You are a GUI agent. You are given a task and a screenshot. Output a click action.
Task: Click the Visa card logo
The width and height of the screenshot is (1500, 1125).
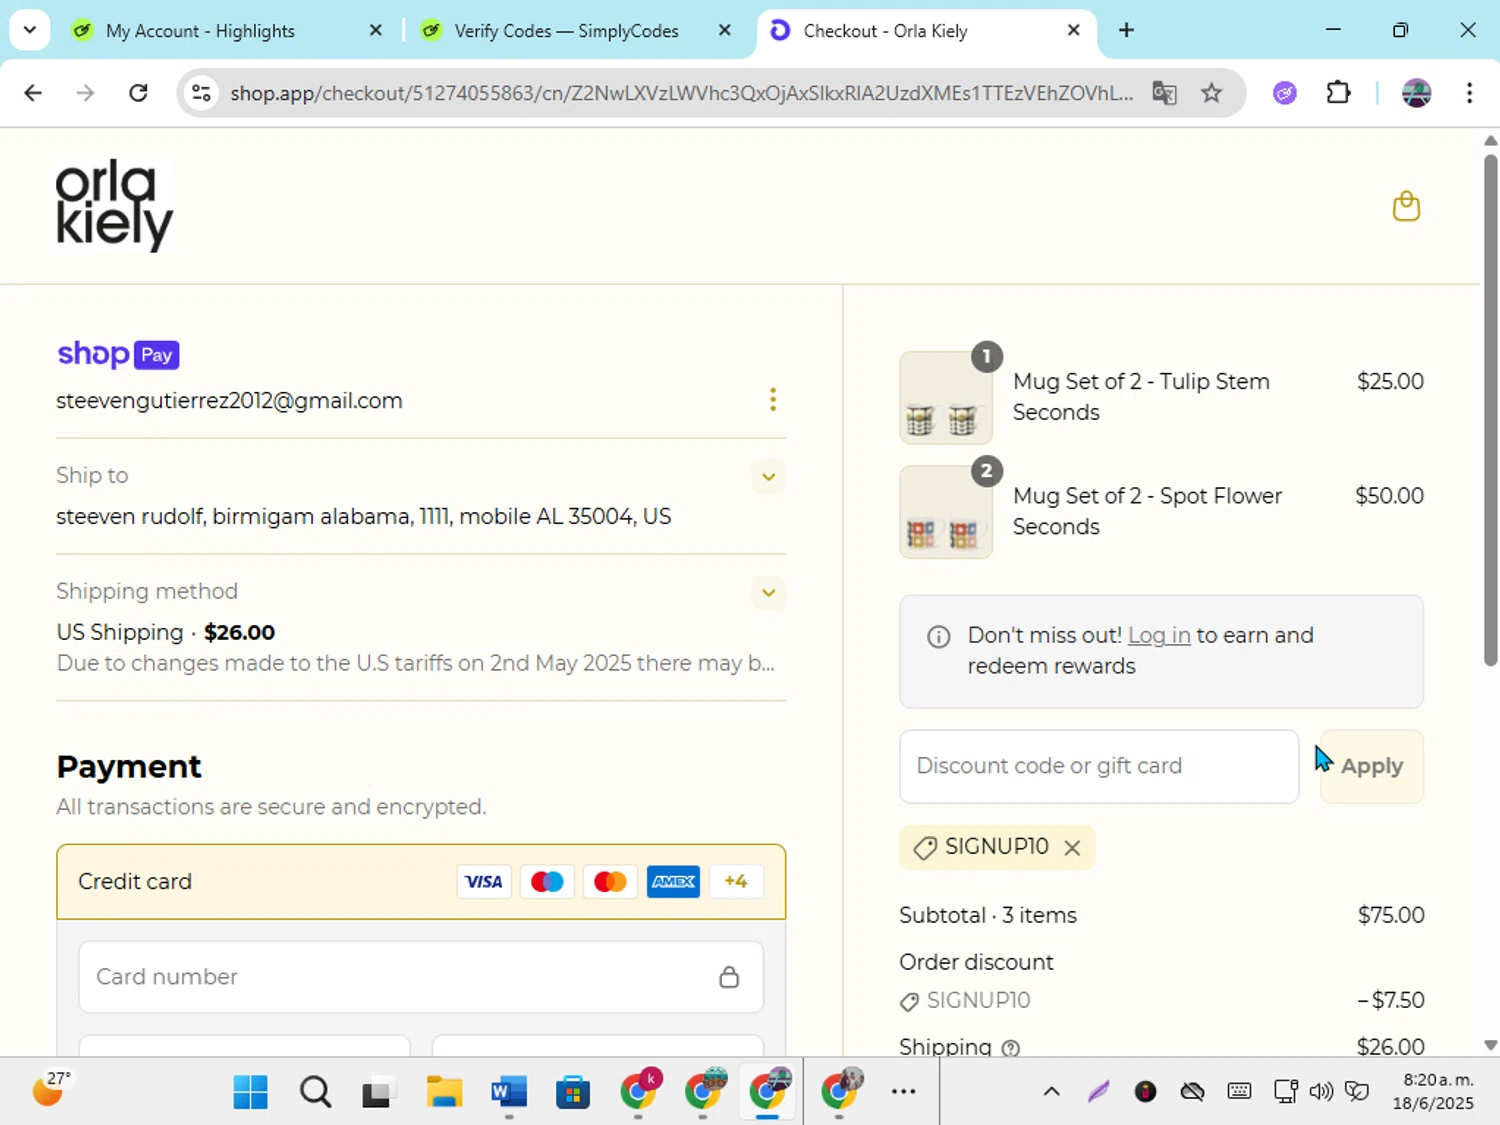tap(484, 882)
